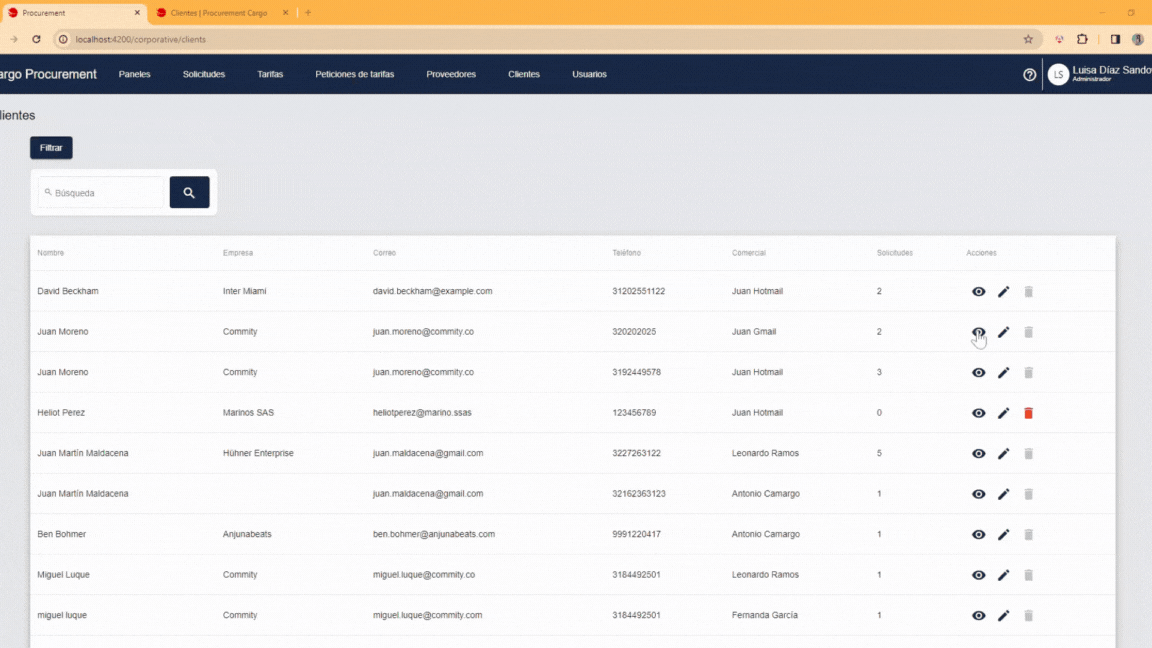Screen dimensions: 1152x648
Task: Click the search magnifier button
Action: coord(189,193)
